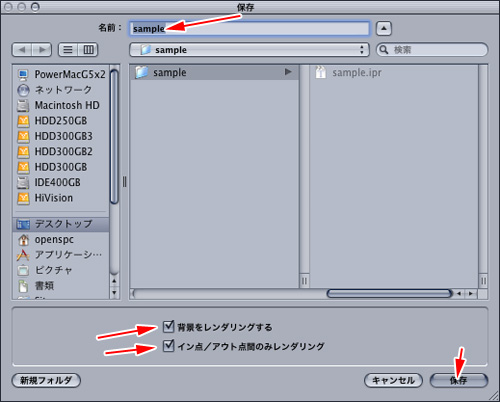The image size is (500, 402).
Task: Click the キャンセル cancel button
Action: pyautogui.click(x=393, y=380)
